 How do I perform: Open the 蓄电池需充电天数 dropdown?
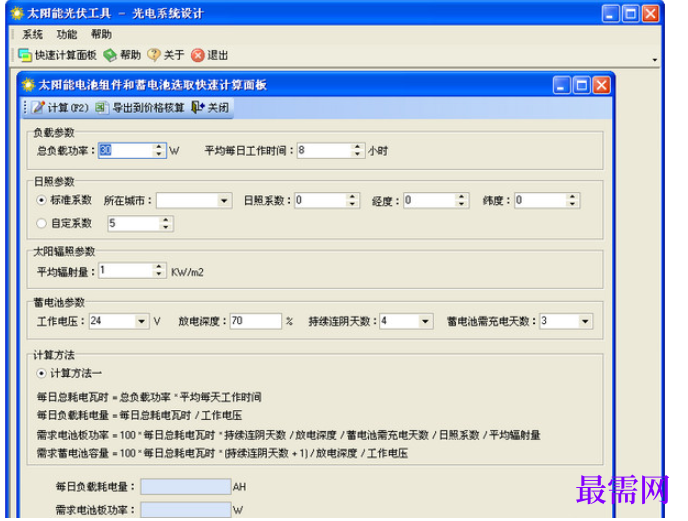tap(585, 321)
